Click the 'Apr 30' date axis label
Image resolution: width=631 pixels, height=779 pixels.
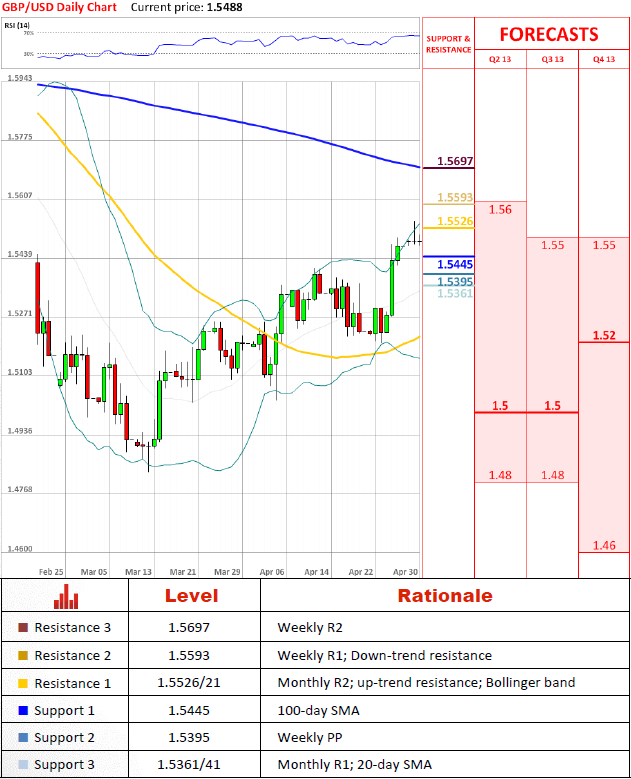(405, 572)
